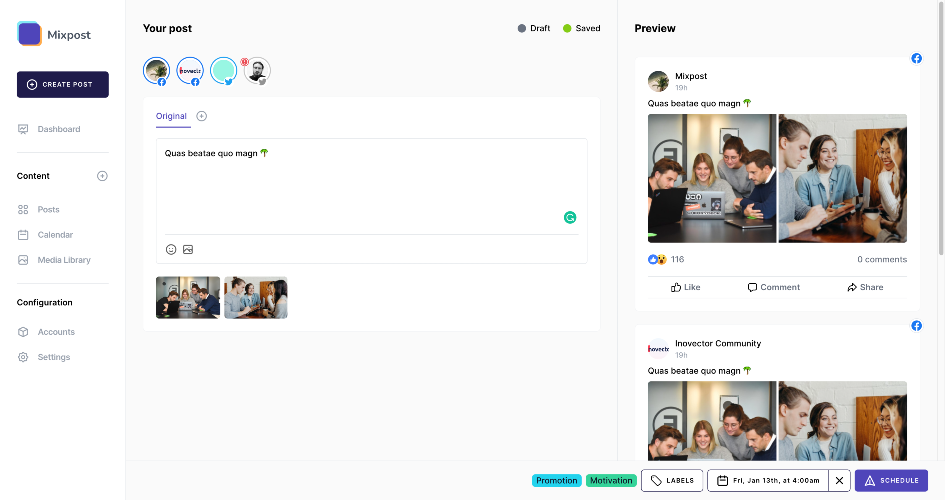
Task: Click the Configuration section header
Action: tap(45, 302)
